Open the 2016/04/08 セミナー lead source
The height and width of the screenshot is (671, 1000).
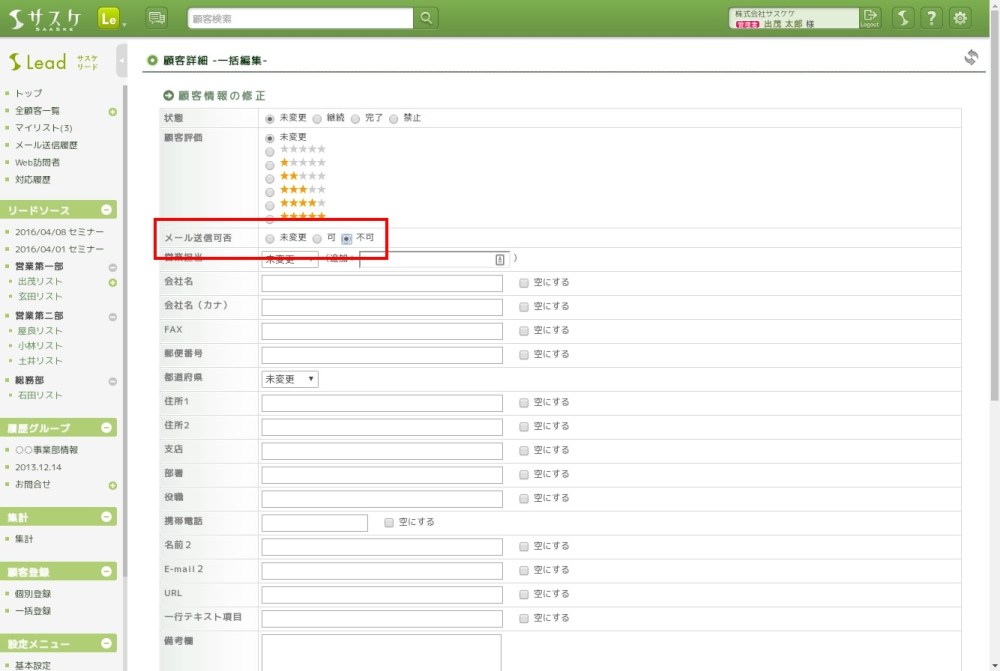pyautogui.click(x=59, y=232)
